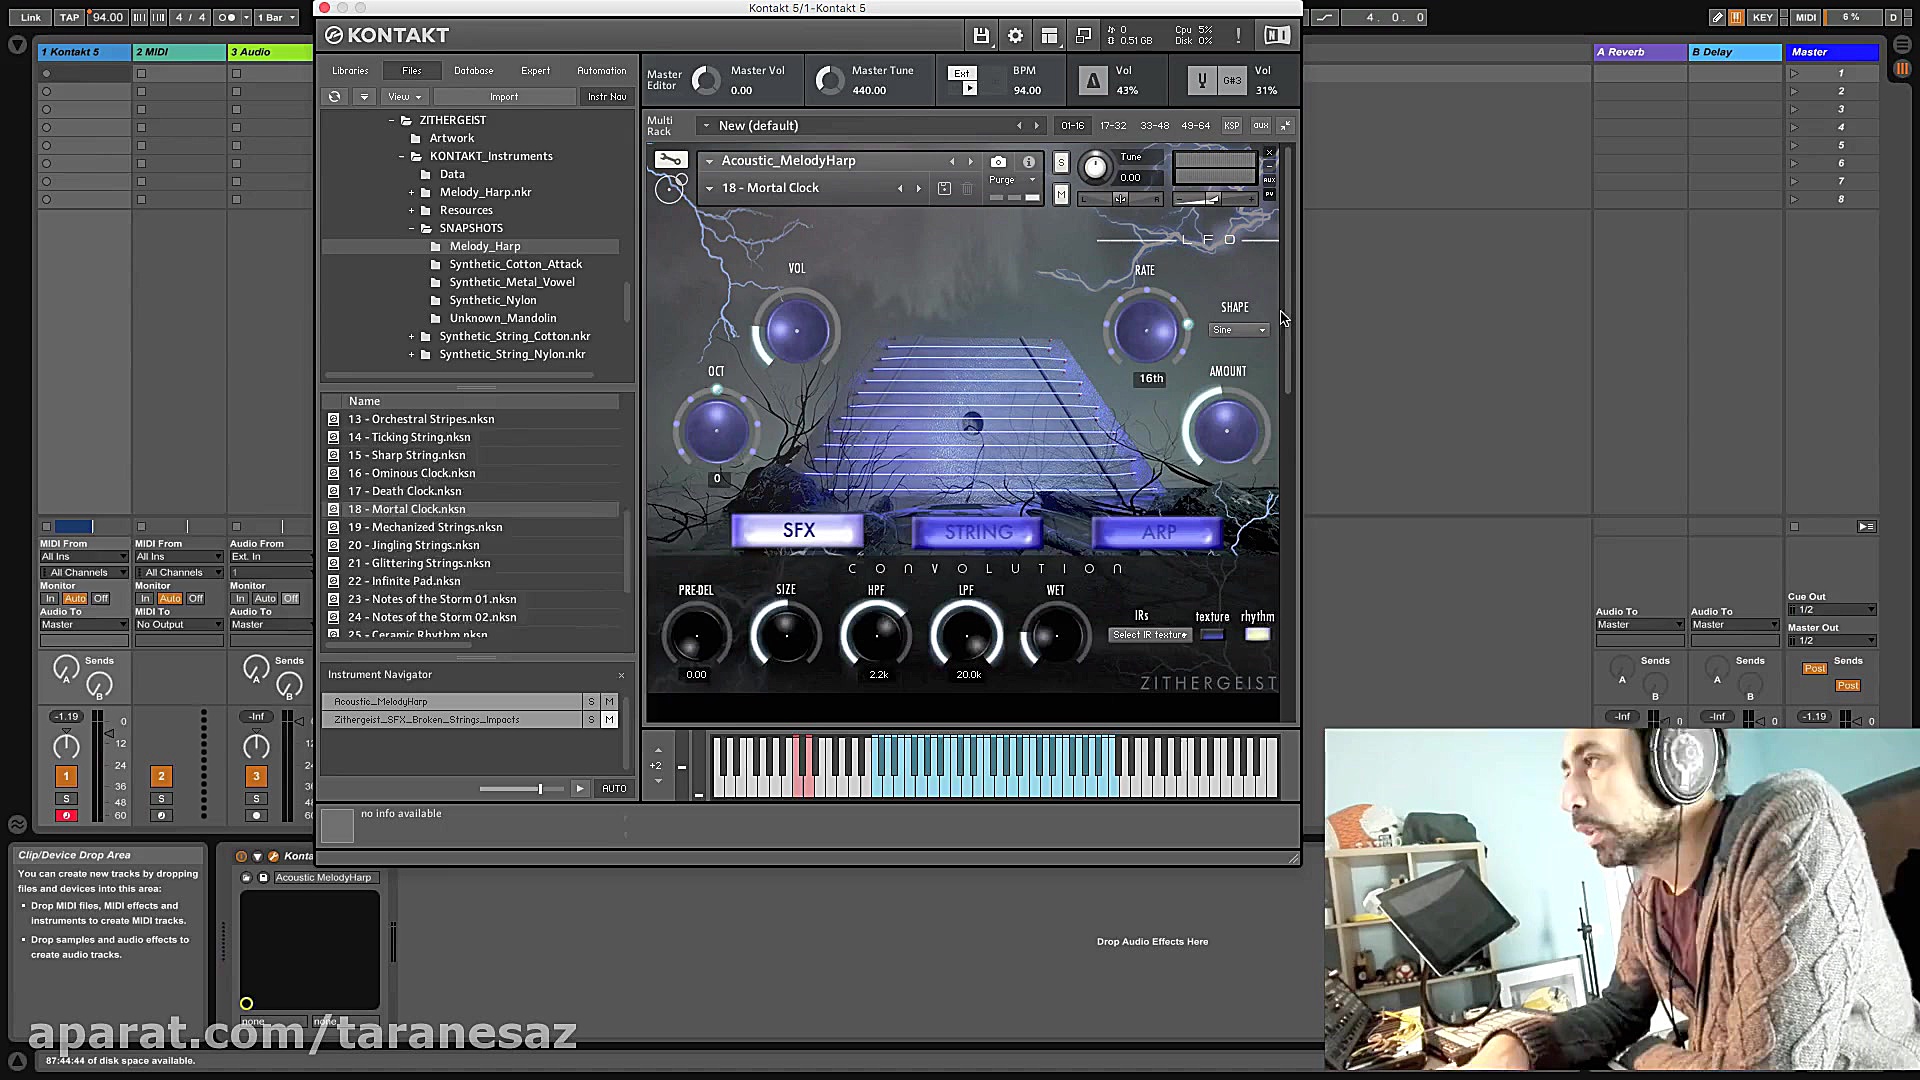Screen dimensions: 1920x1080
Task: Toggle Auto monitoring on the MIDI track
Action: tap(170, 598)
